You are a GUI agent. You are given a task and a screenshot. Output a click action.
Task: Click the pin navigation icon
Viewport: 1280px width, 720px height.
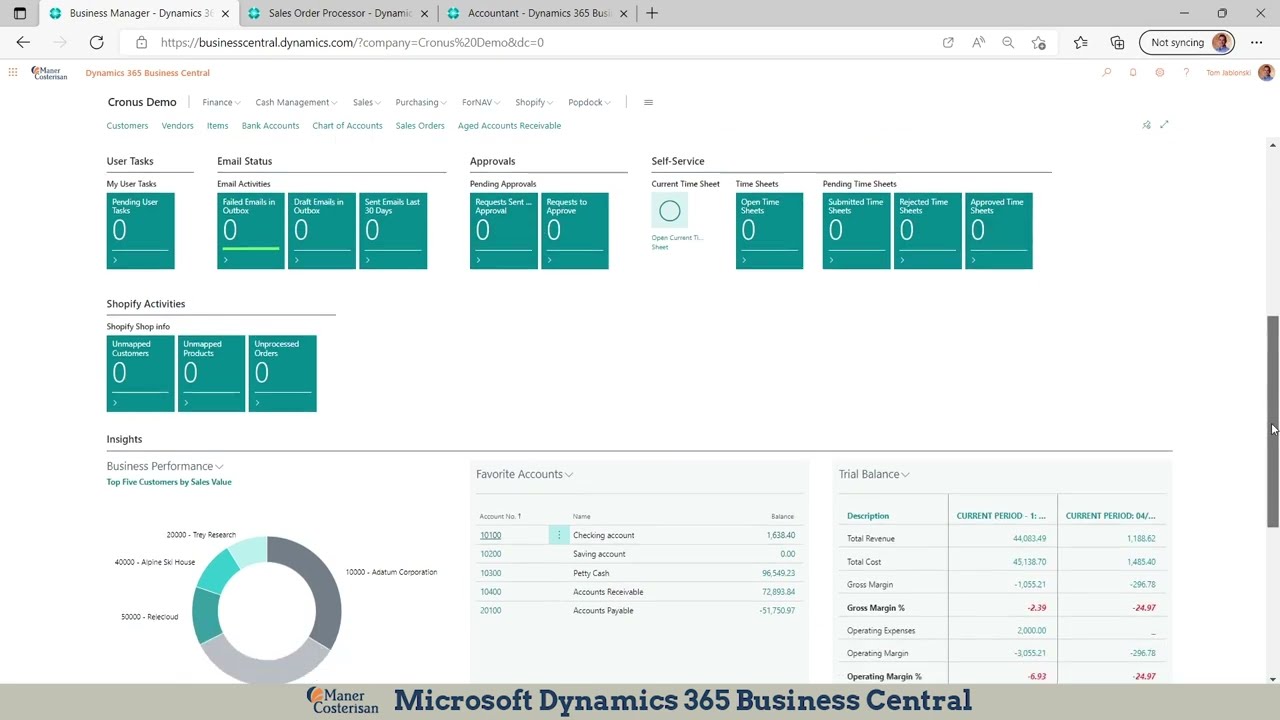coord(1146,125)
